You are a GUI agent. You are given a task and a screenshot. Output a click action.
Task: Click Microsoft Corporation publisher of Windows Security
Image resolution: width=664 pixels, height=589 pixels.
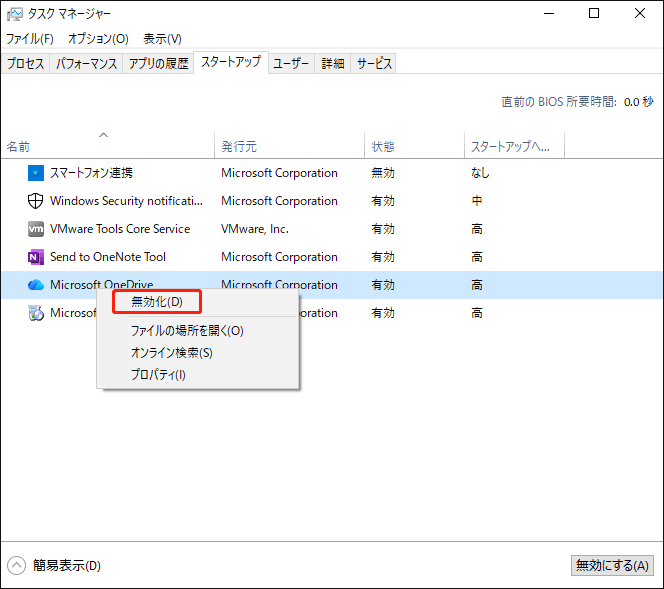(x=279, y=201)
